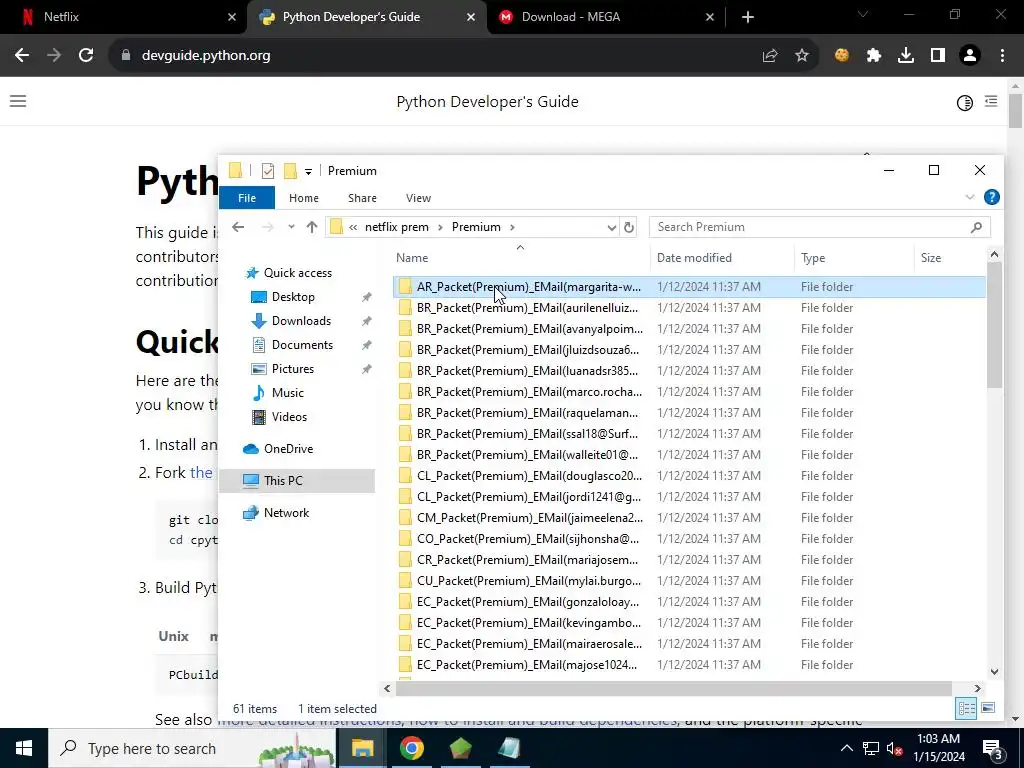Expand the Explorer ribbon chevron

[x=970, y=197]
